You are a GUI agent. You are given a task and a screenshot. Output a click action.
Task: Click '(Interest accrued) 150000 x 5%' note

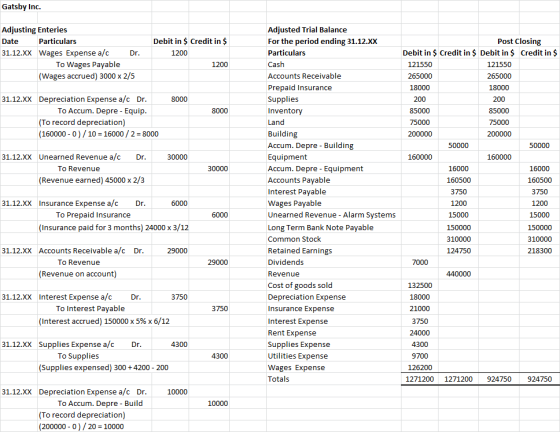(104, 321)
